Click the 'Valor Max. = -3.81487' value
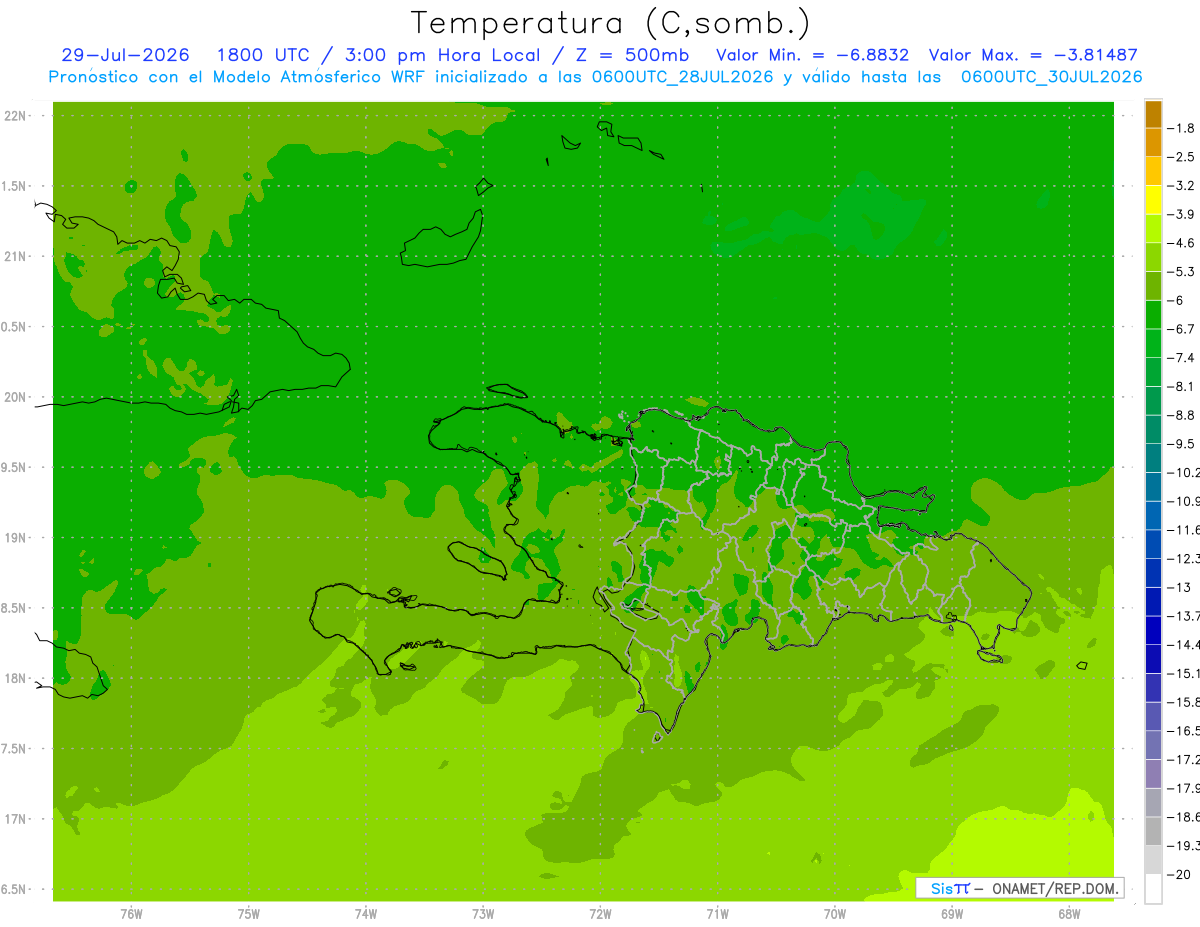The height and width of the screenshot is (927, 1200). click(1033, 55)
